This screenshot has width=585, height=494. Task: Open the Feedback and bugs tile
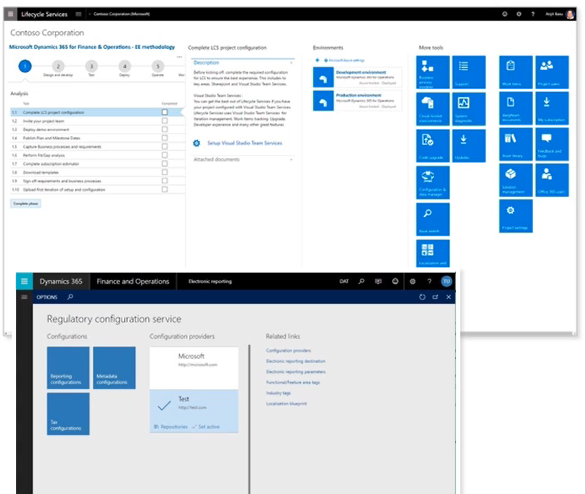(552, 144)
